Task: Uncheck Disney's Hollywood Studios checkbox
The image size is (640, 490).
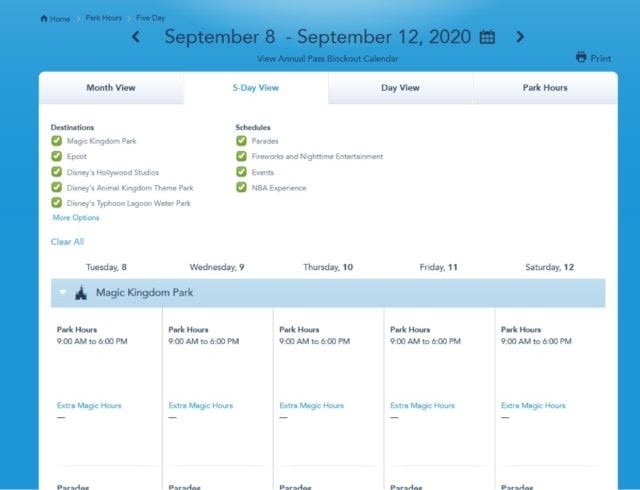Action: click(56, 172)
